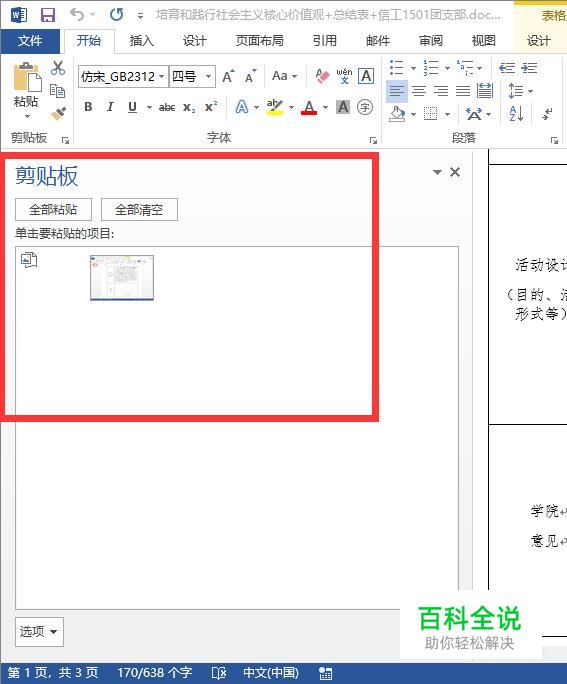The width and height of the screenshot is (567, 684).
Task: Open the Font group dialog launcher
Action: pos(373,140)
